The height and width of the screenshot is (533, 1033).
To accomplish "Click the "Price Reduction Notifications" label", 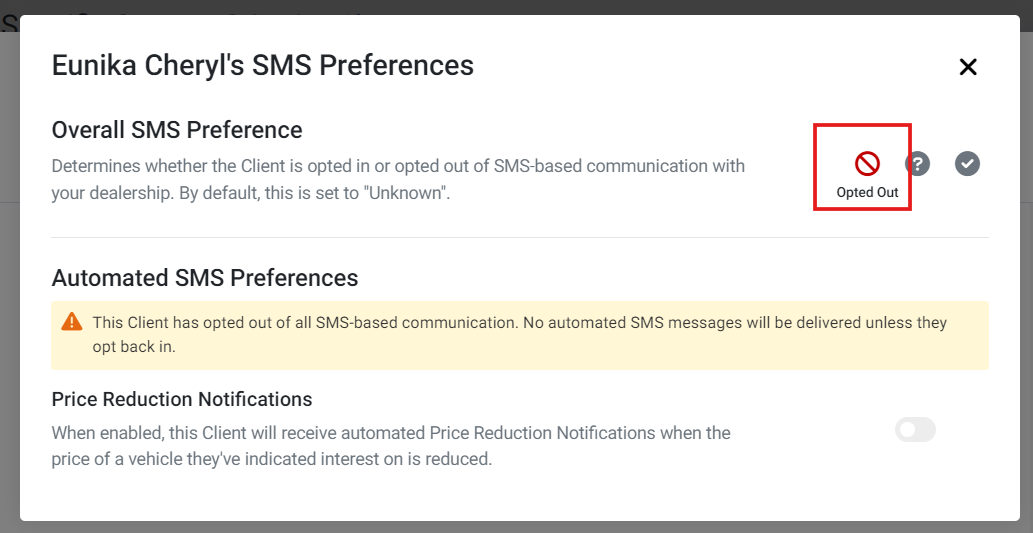I will tap(182, 399).
